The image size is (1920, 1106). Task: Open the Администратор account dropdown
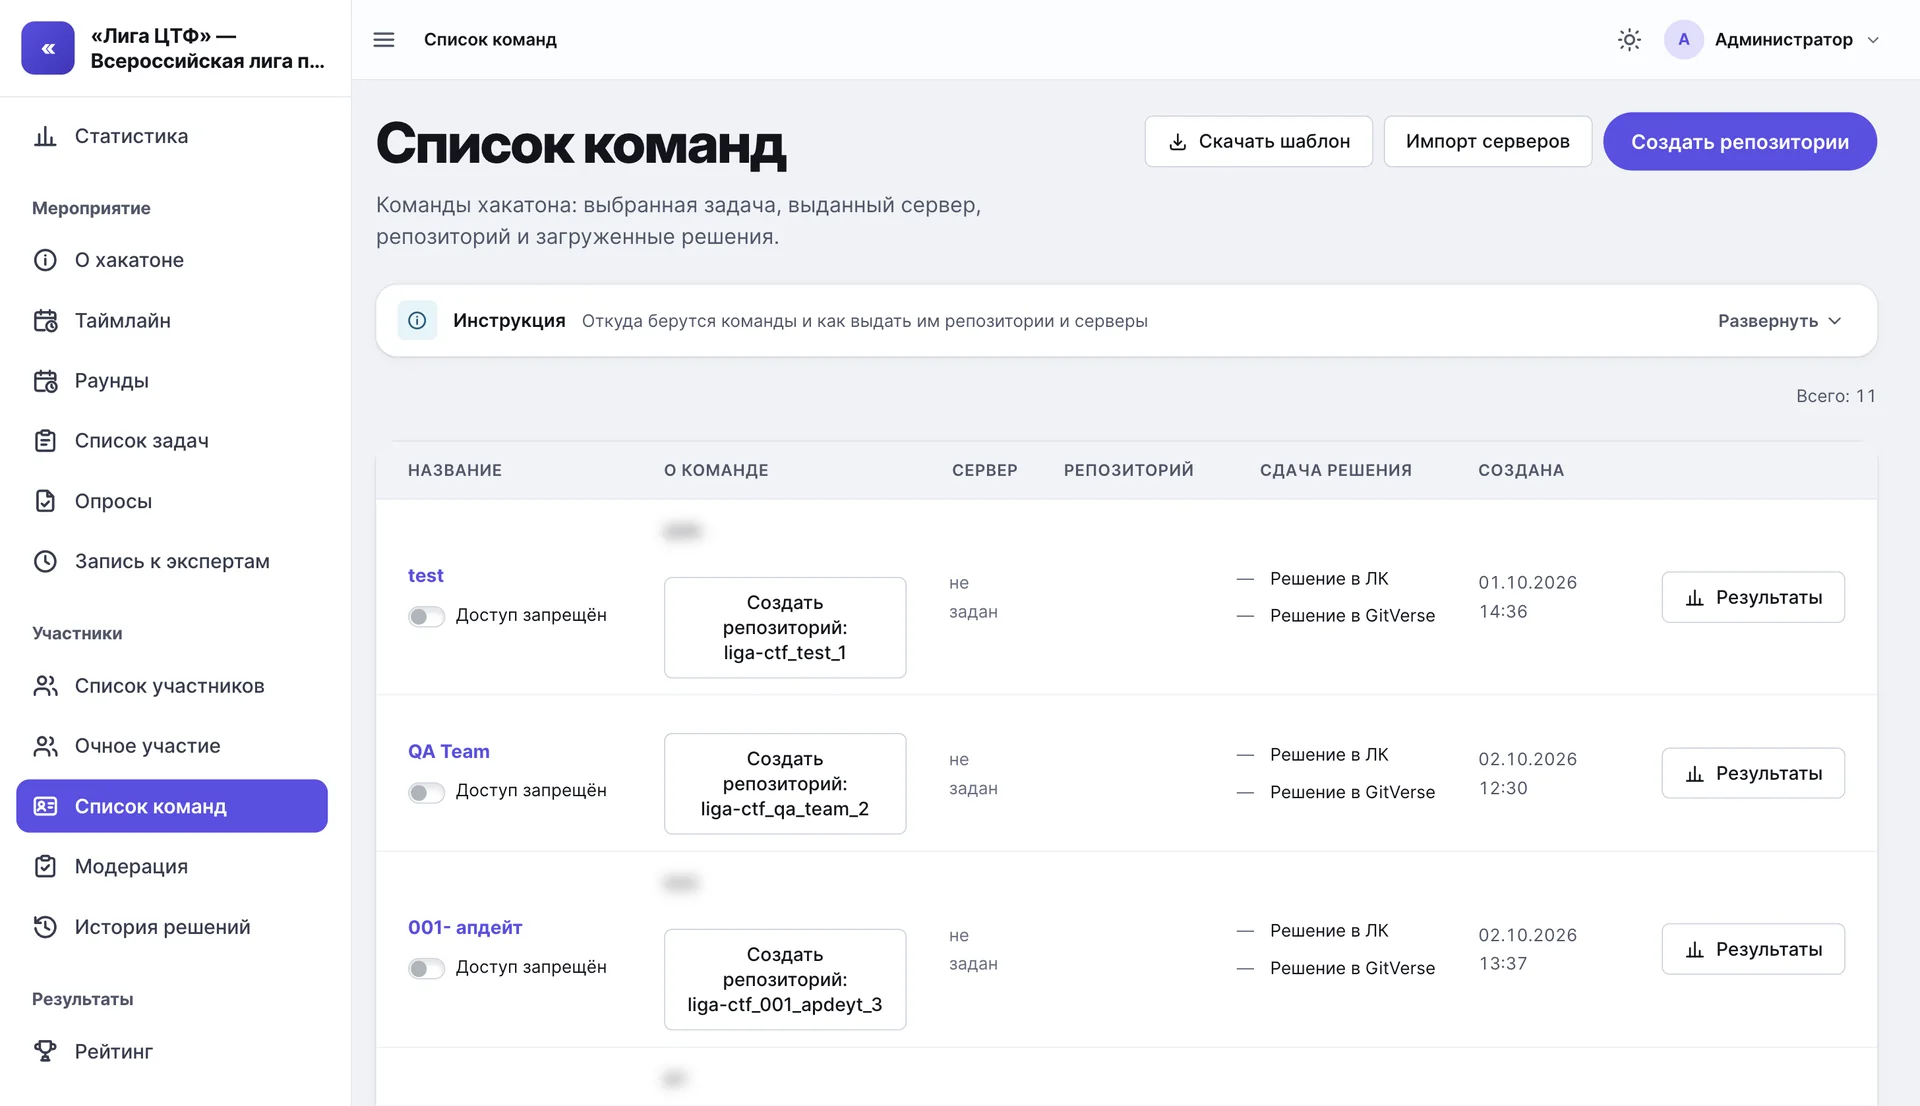[1773, 40]
